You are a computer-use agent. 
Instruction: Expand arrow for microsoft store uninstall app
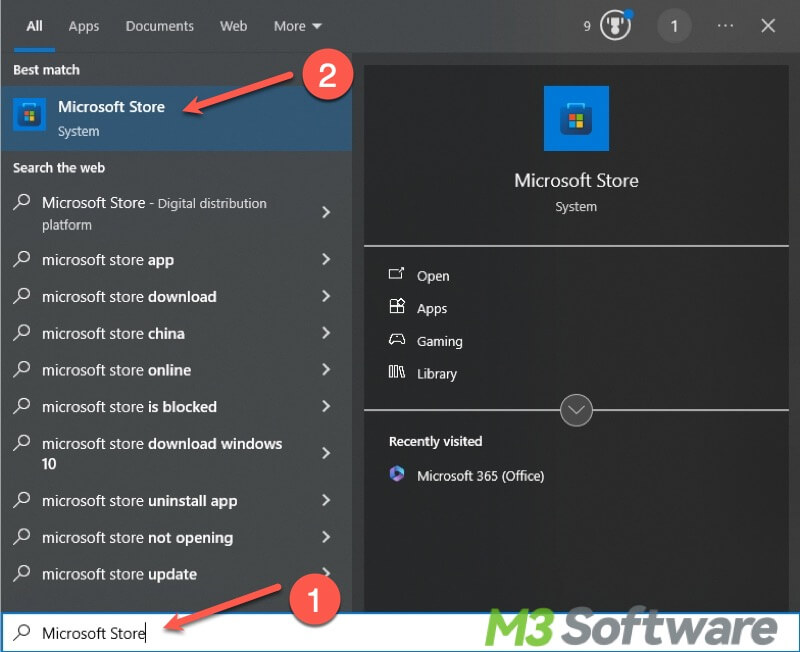(x=326, y=500)
